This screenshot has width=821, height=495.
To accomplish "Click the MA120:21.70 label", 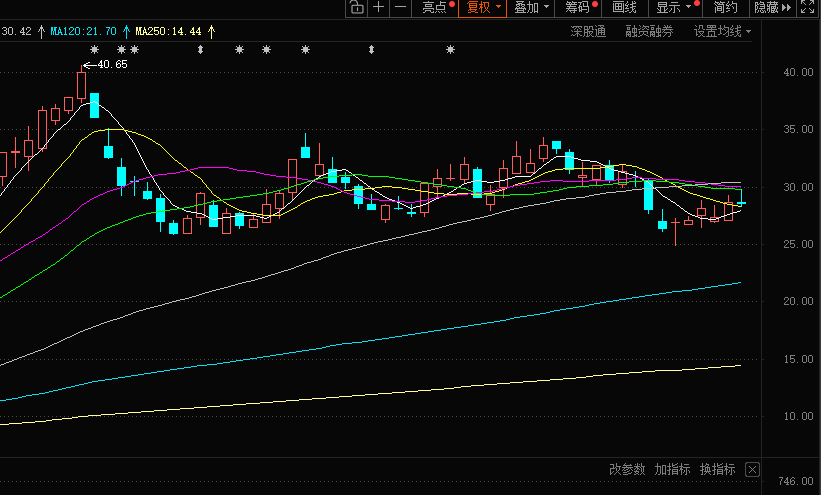I will 83,31.
